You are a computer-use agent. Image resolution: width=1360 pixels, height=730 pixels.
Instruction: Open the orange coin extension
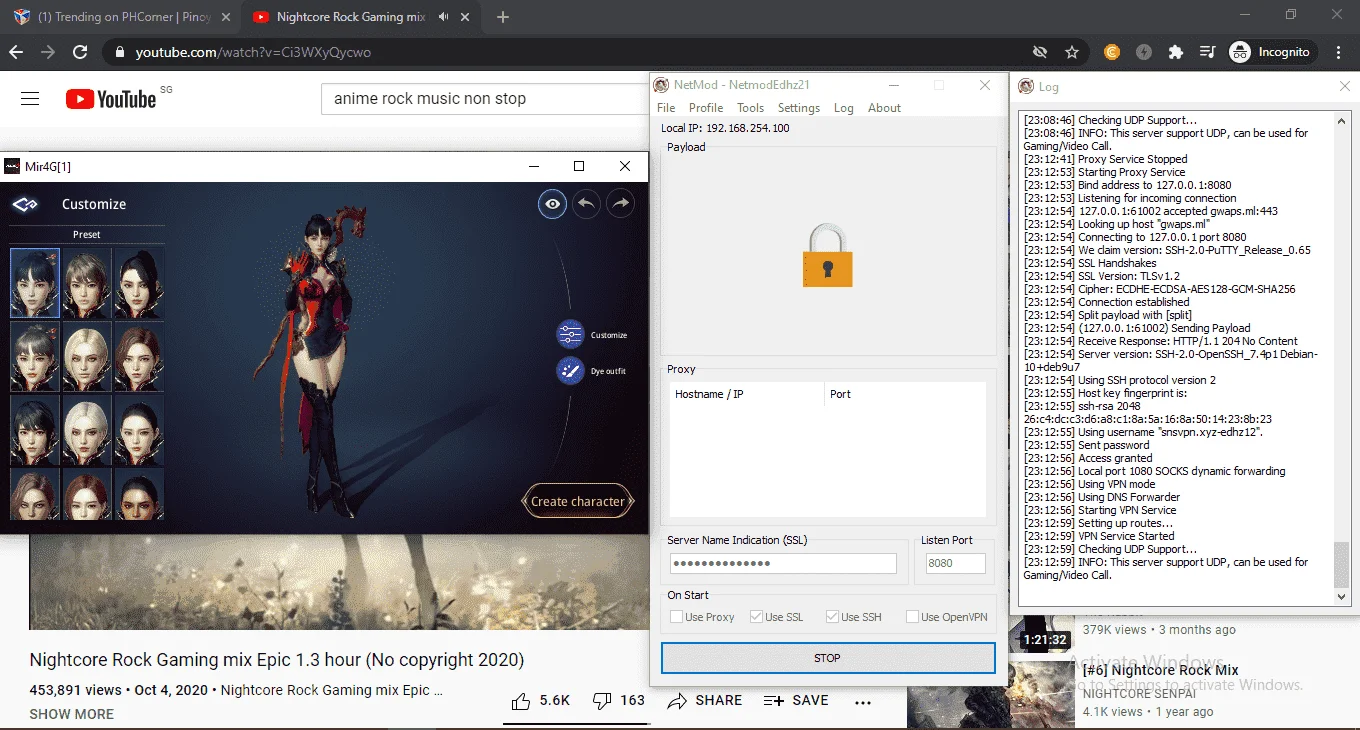1112,52
